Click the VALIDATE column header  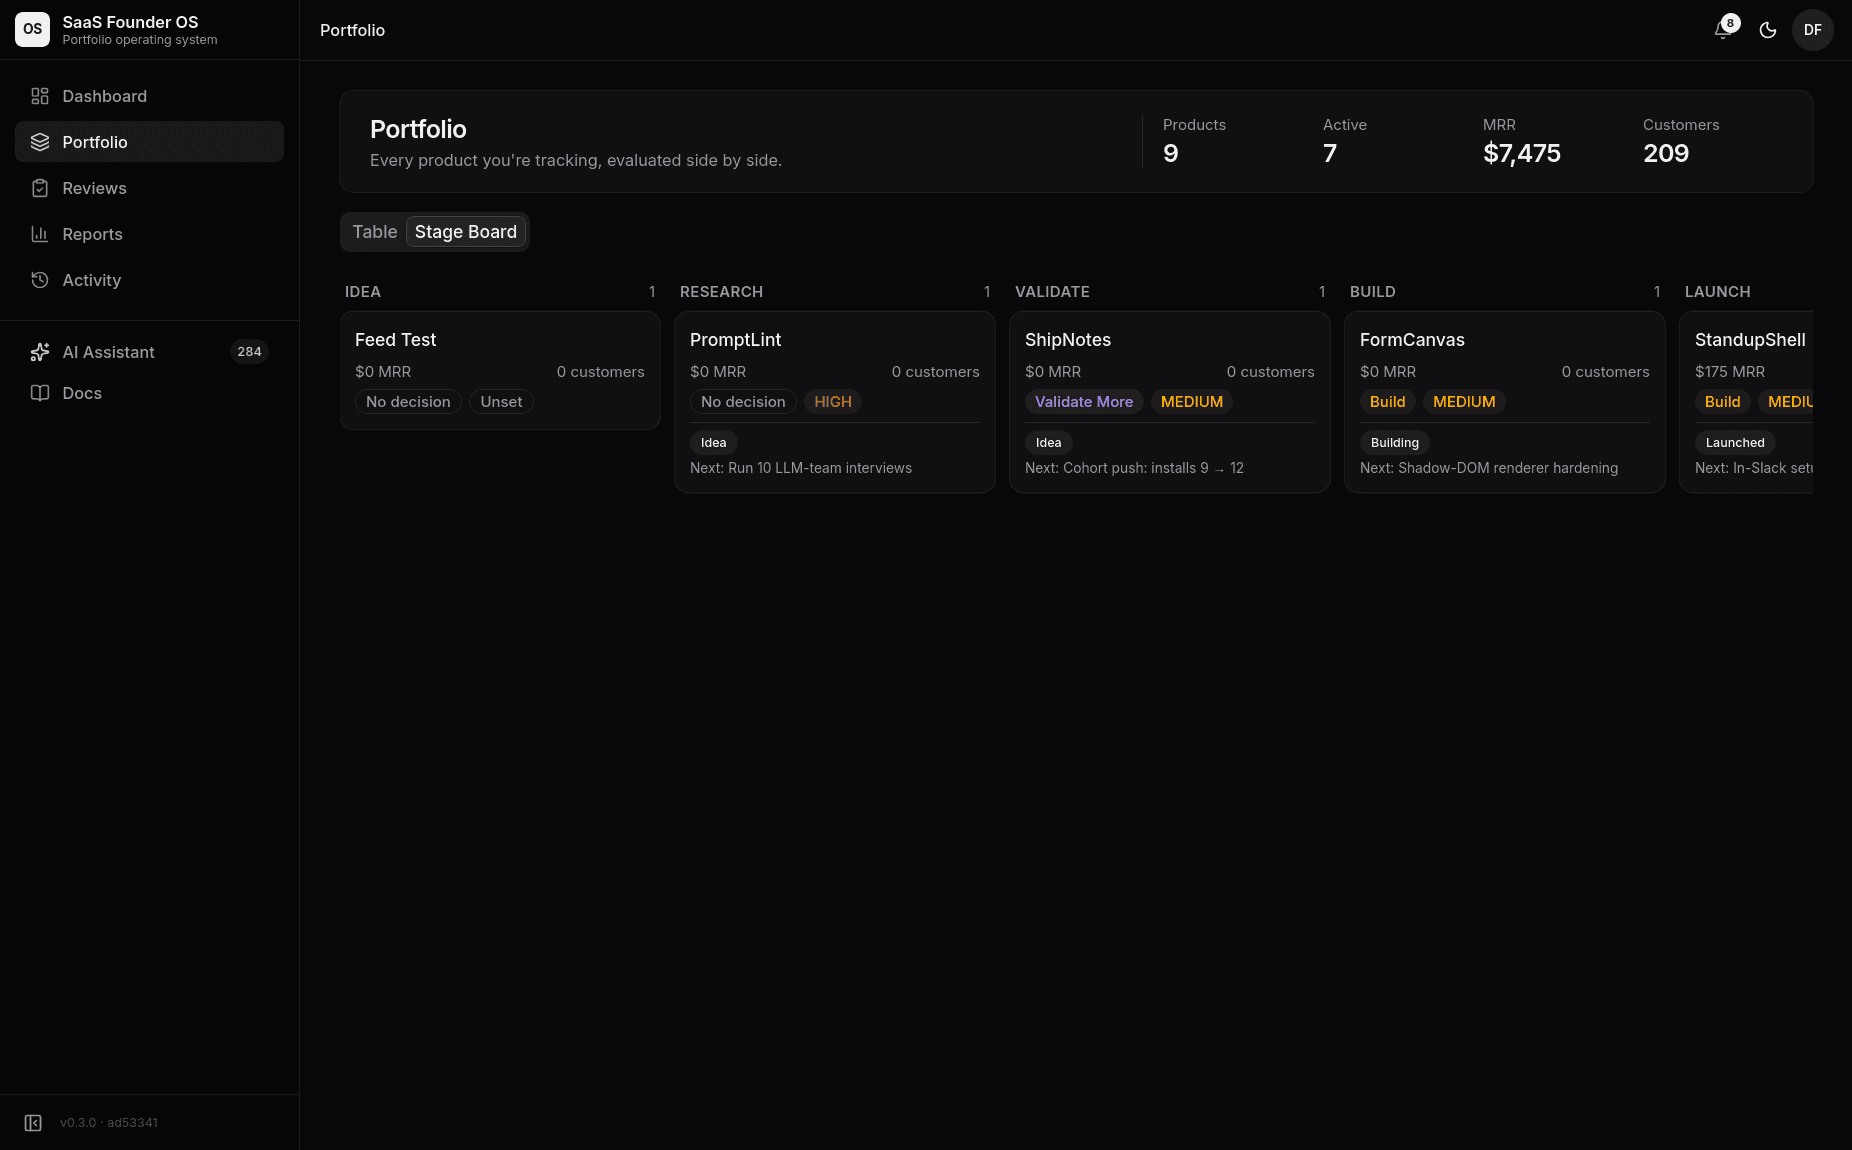click(1052, 292)
